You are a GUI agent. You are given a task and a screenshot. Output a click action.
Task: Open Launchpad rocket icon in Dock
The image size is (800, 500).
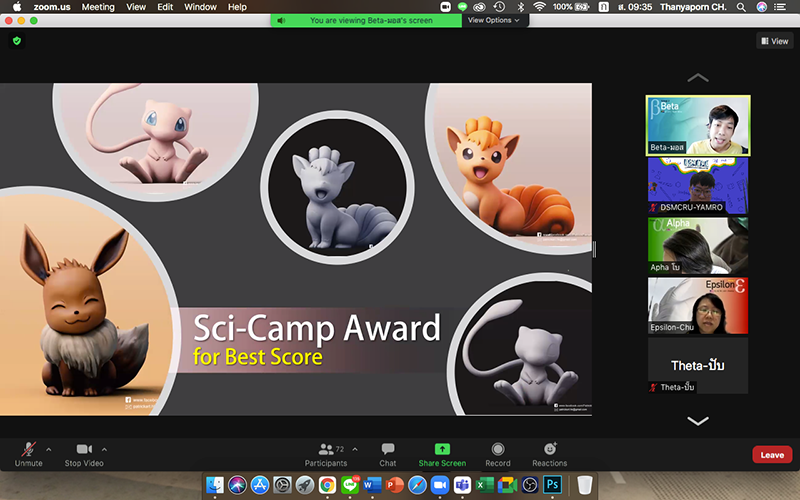(305, 485)
